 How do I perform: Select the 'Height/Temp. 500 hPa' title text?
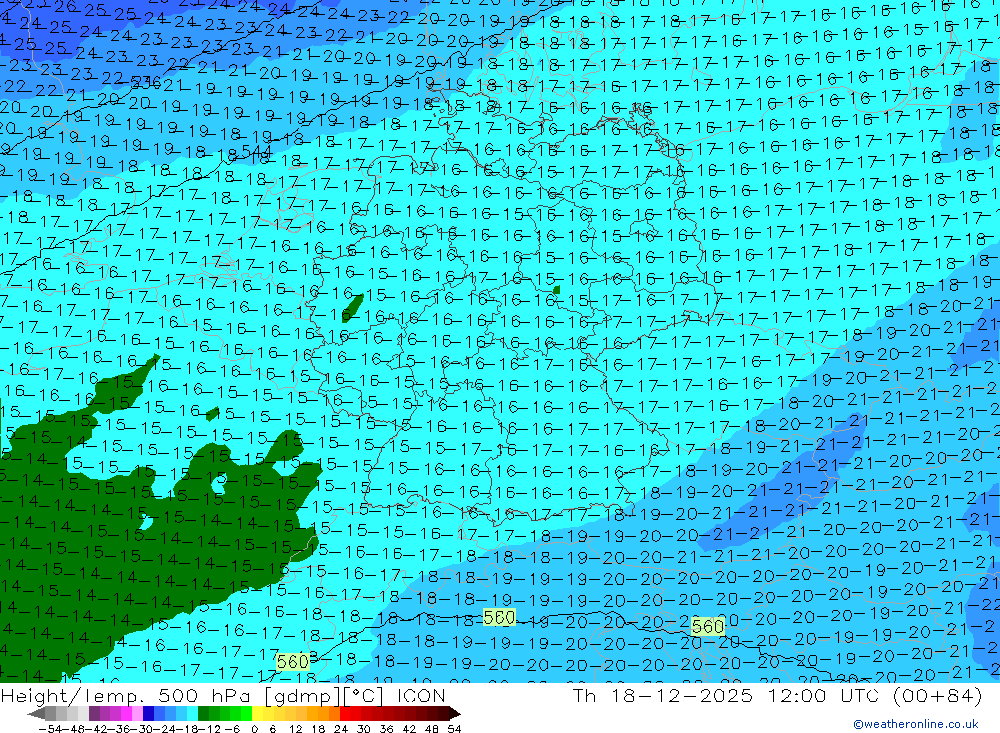(x=124, y=695)
